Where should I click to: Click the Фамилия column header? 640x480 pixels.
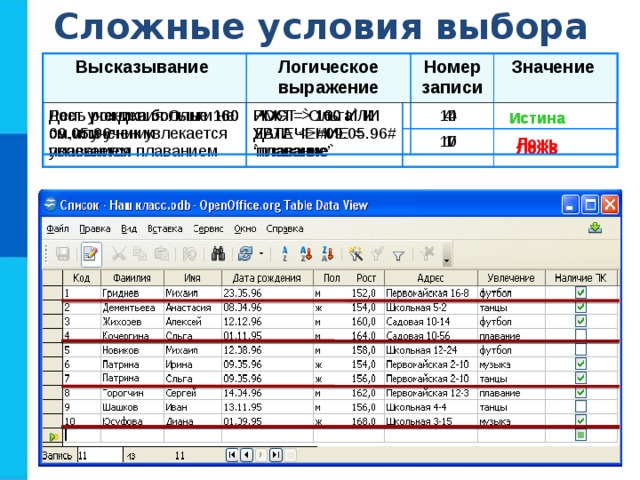(132, 278)
